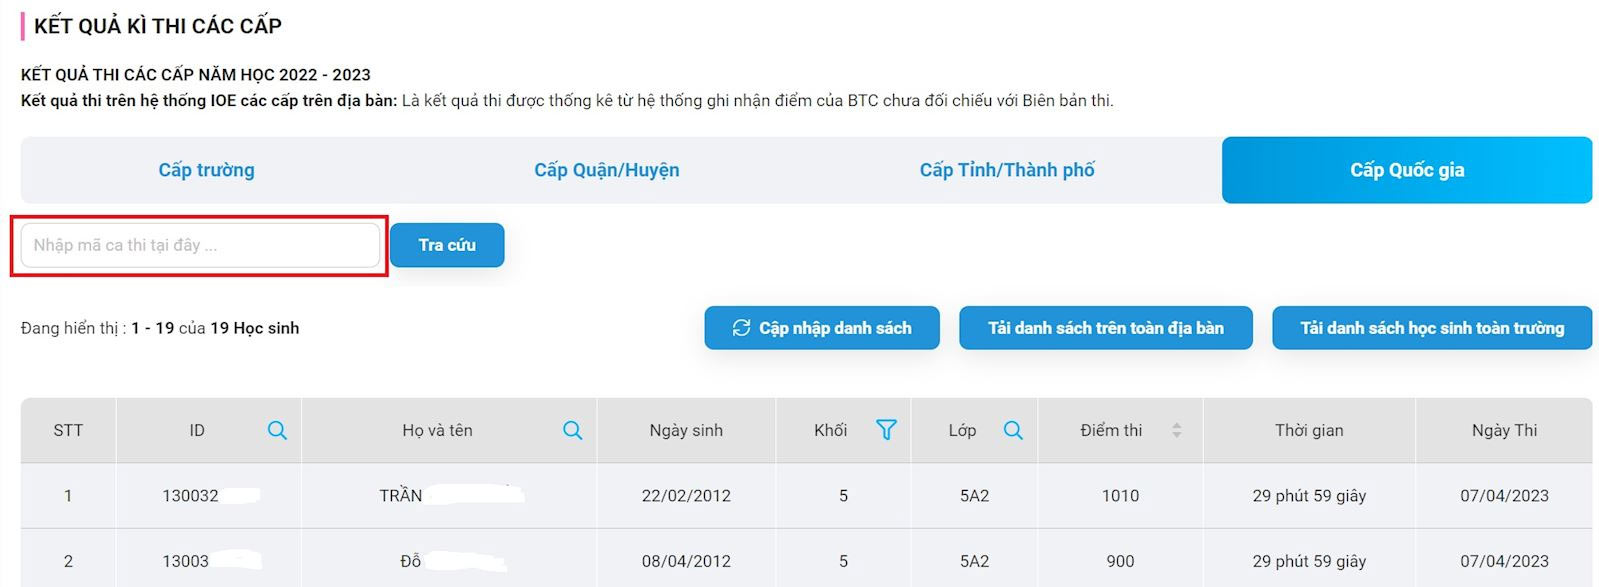
Task: Click the search icon next to Lớp
Action: pyautogui.click(x=1013, y=430)
